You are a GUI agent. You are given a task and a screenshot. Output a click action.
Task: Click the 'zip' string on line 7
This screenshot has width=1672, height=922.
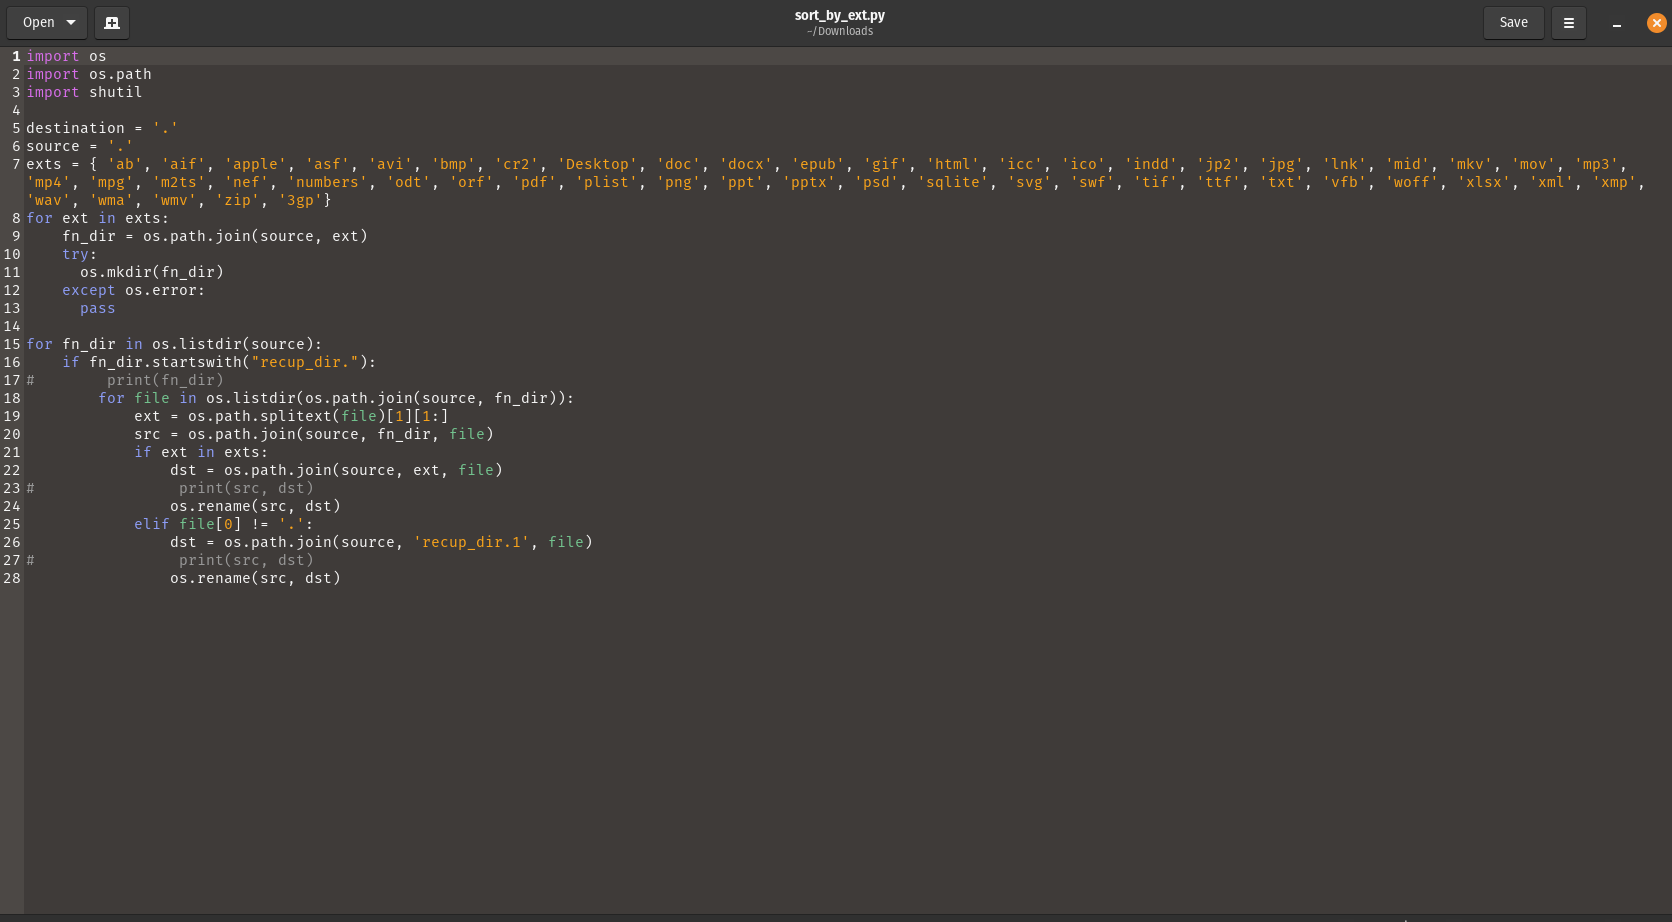coord(236,200)
